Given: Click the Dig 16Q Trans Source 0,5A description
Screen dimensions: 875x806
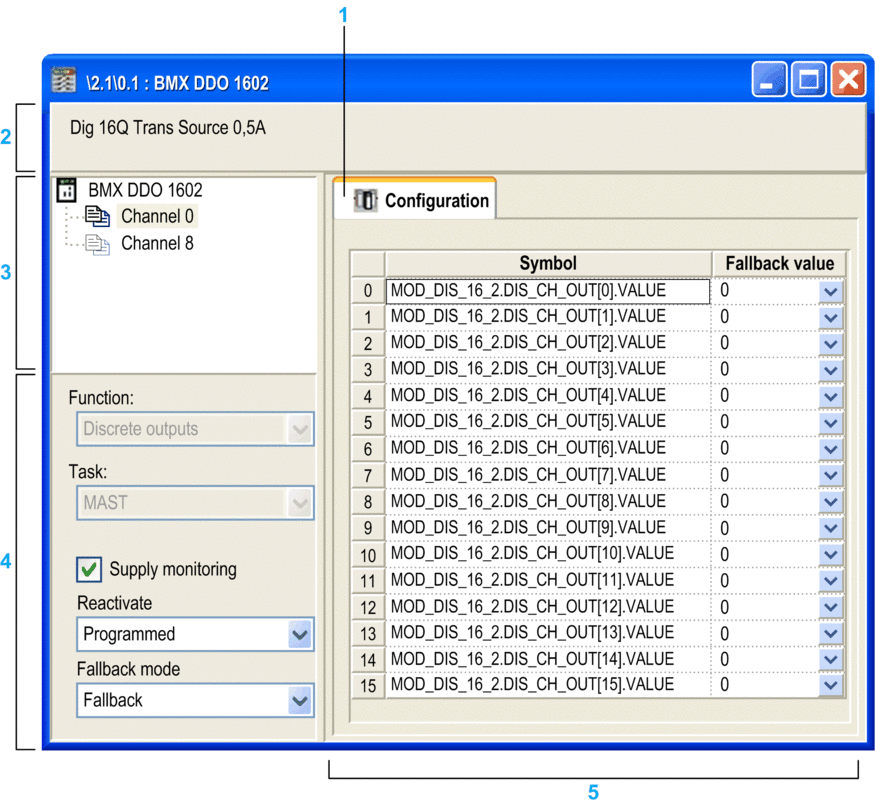Looking at the screenshot, I should coord(167,128).
